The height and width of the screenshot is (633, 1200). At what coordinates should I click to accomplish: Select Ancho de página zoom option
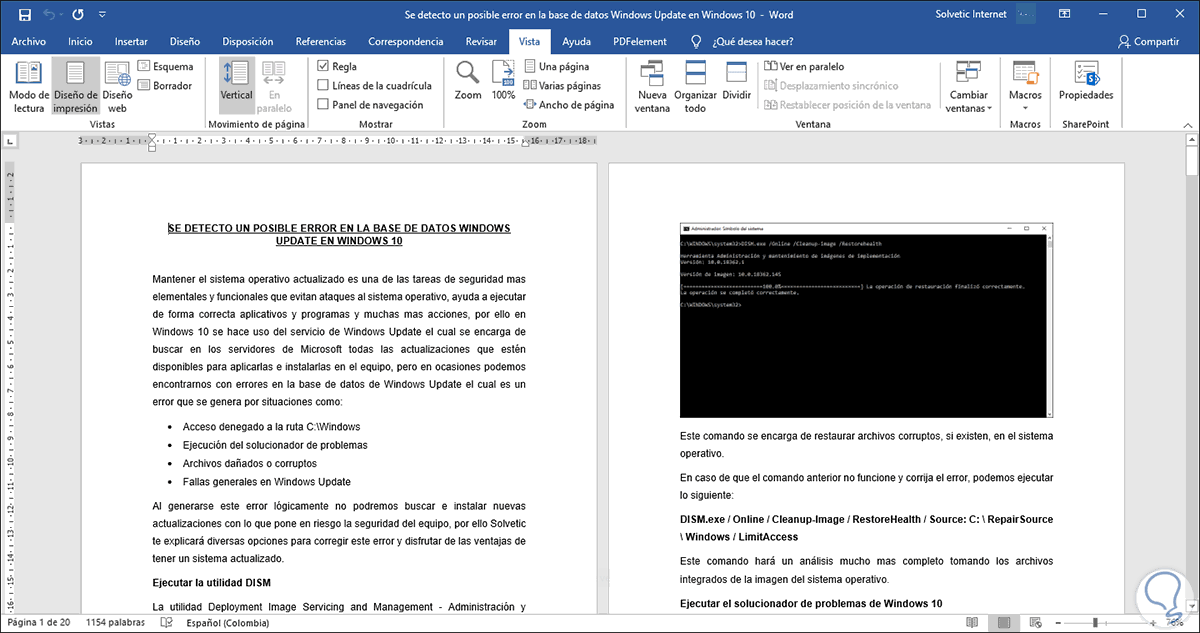568,104
